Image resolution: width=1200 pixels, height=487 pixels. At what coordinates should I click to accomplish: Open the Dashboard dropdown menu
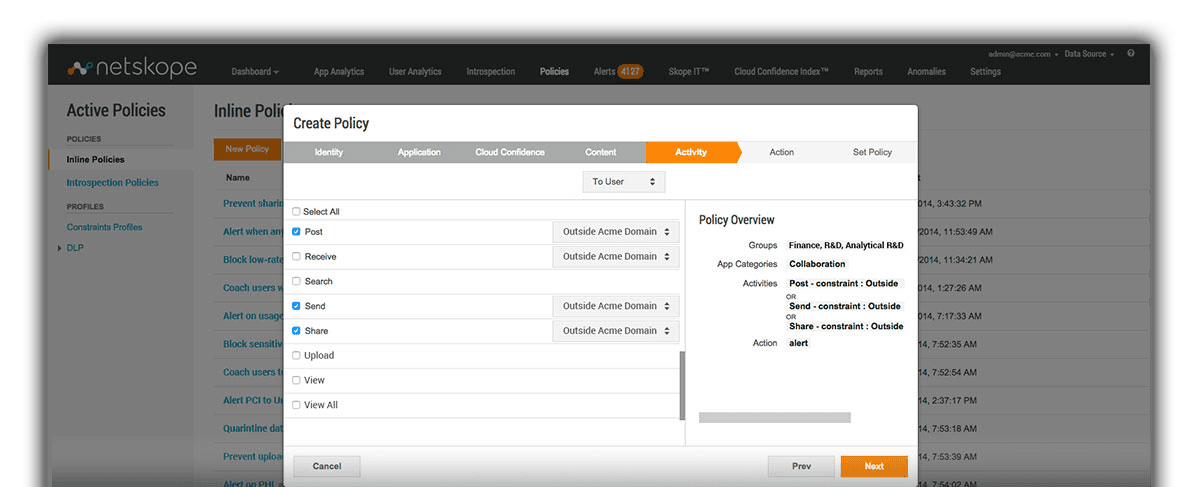tap(255, 72)
